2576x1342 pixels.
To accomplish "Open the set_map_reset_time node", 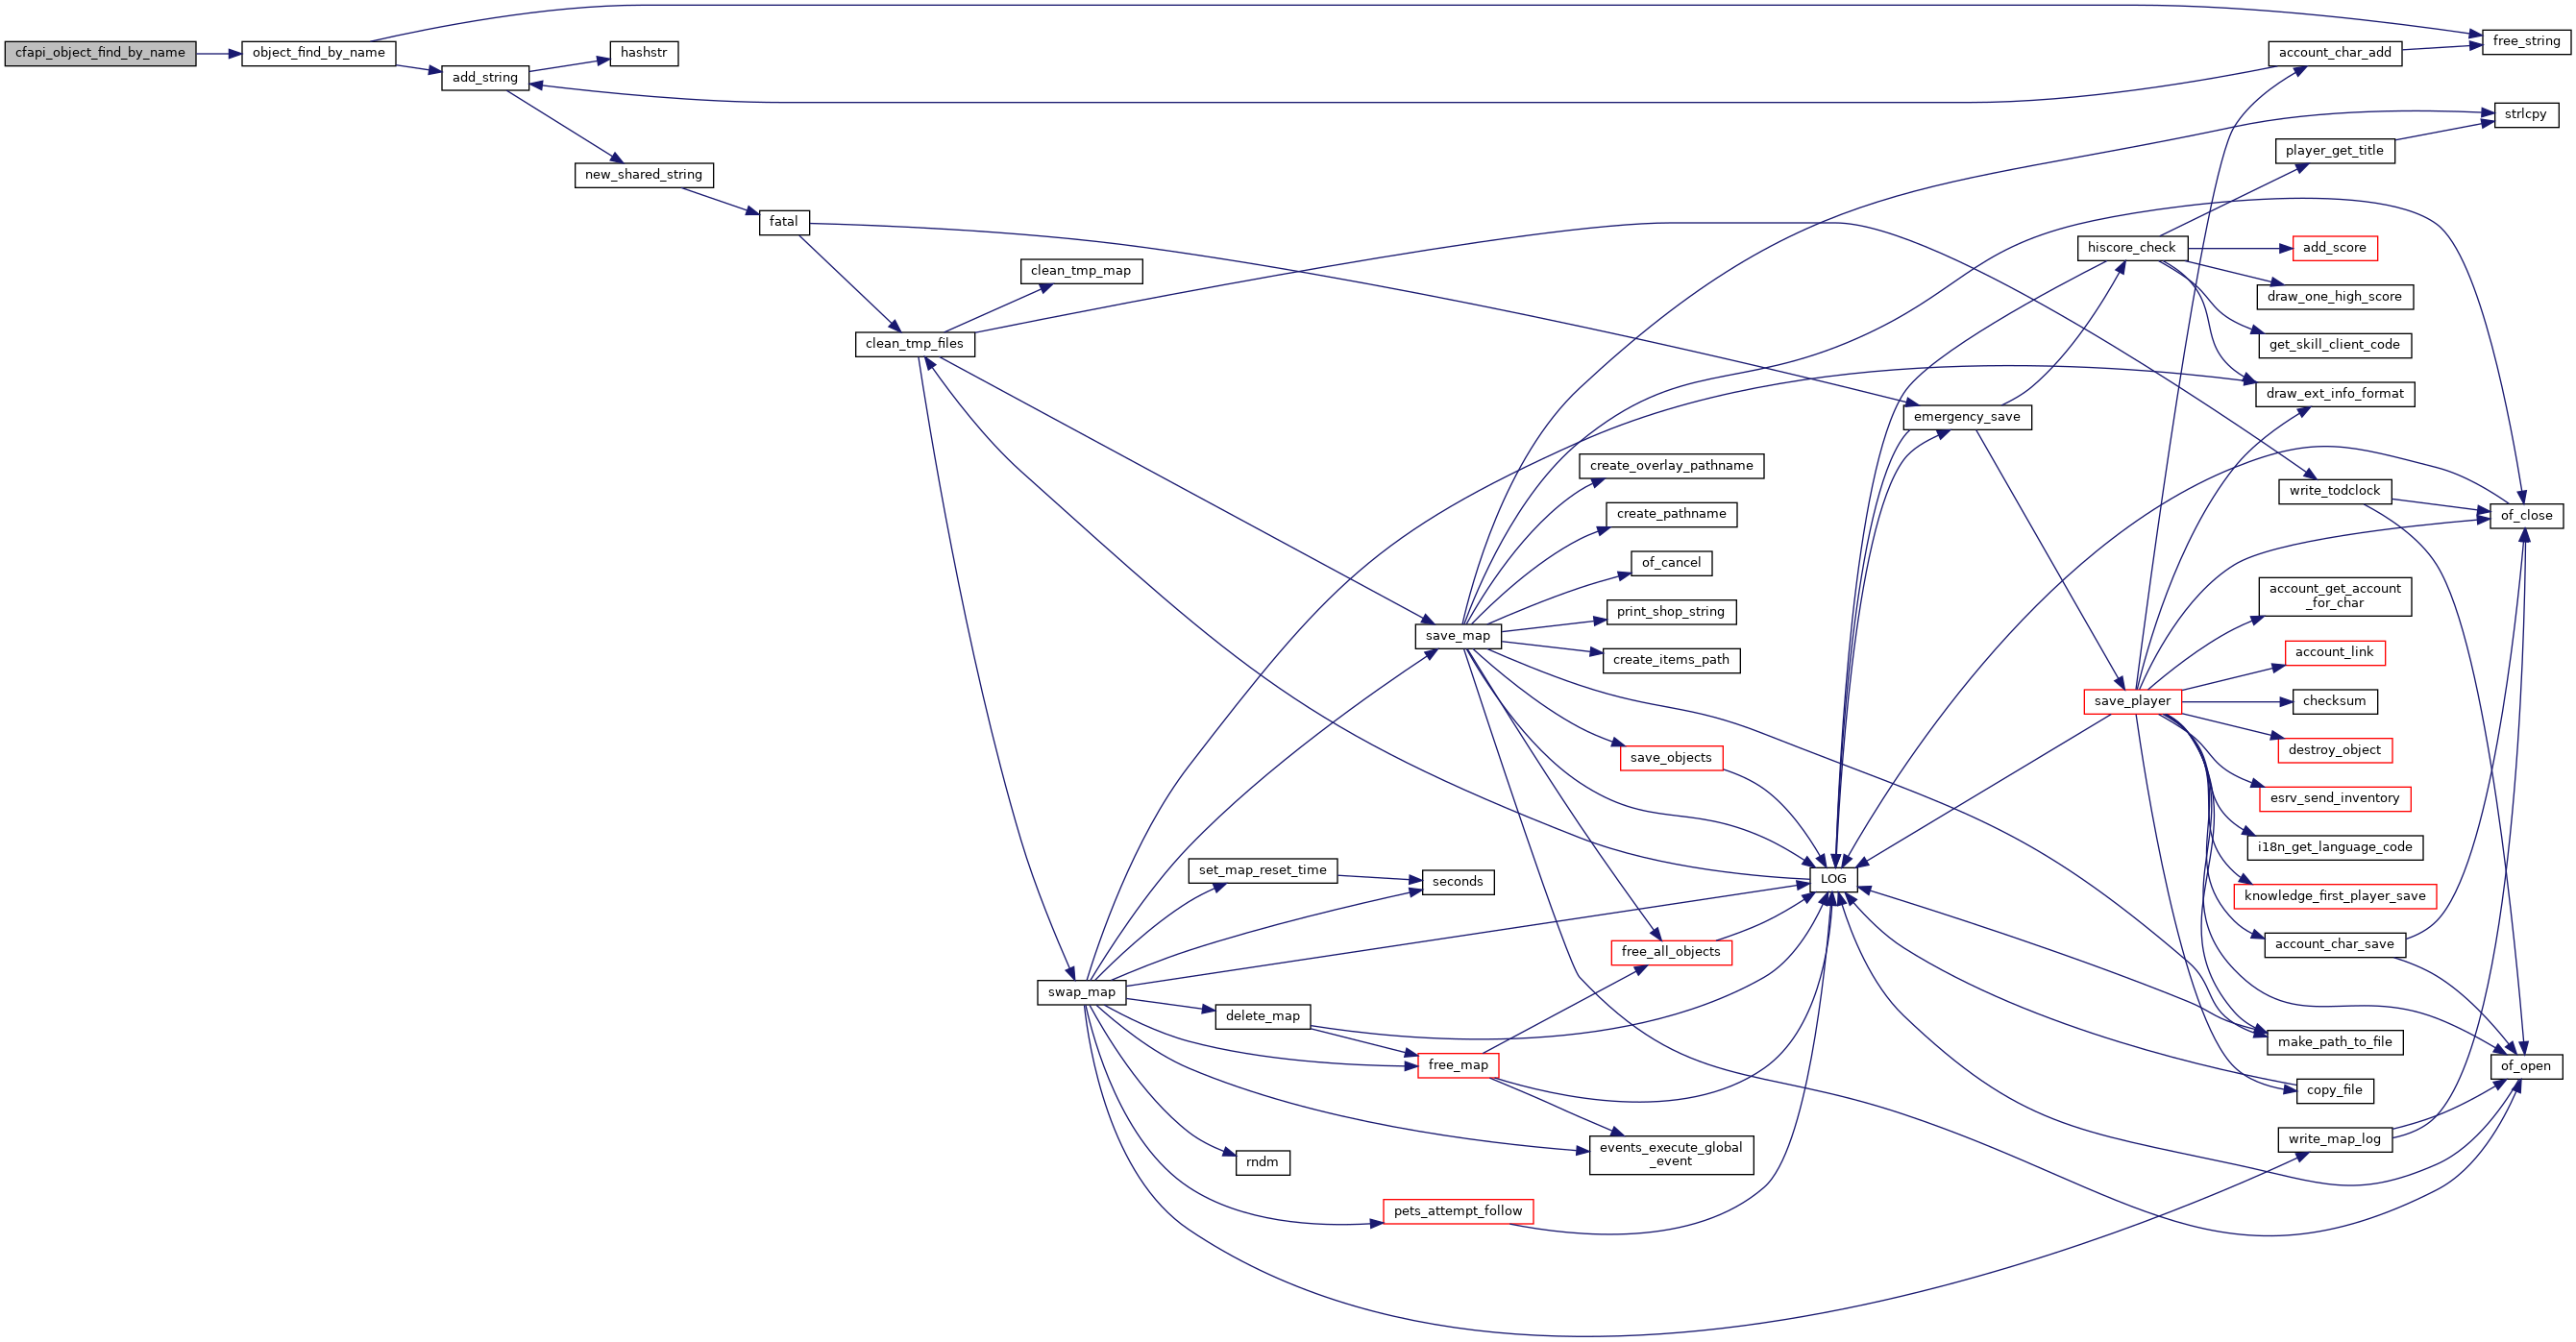I will (x=1263, y=870).
